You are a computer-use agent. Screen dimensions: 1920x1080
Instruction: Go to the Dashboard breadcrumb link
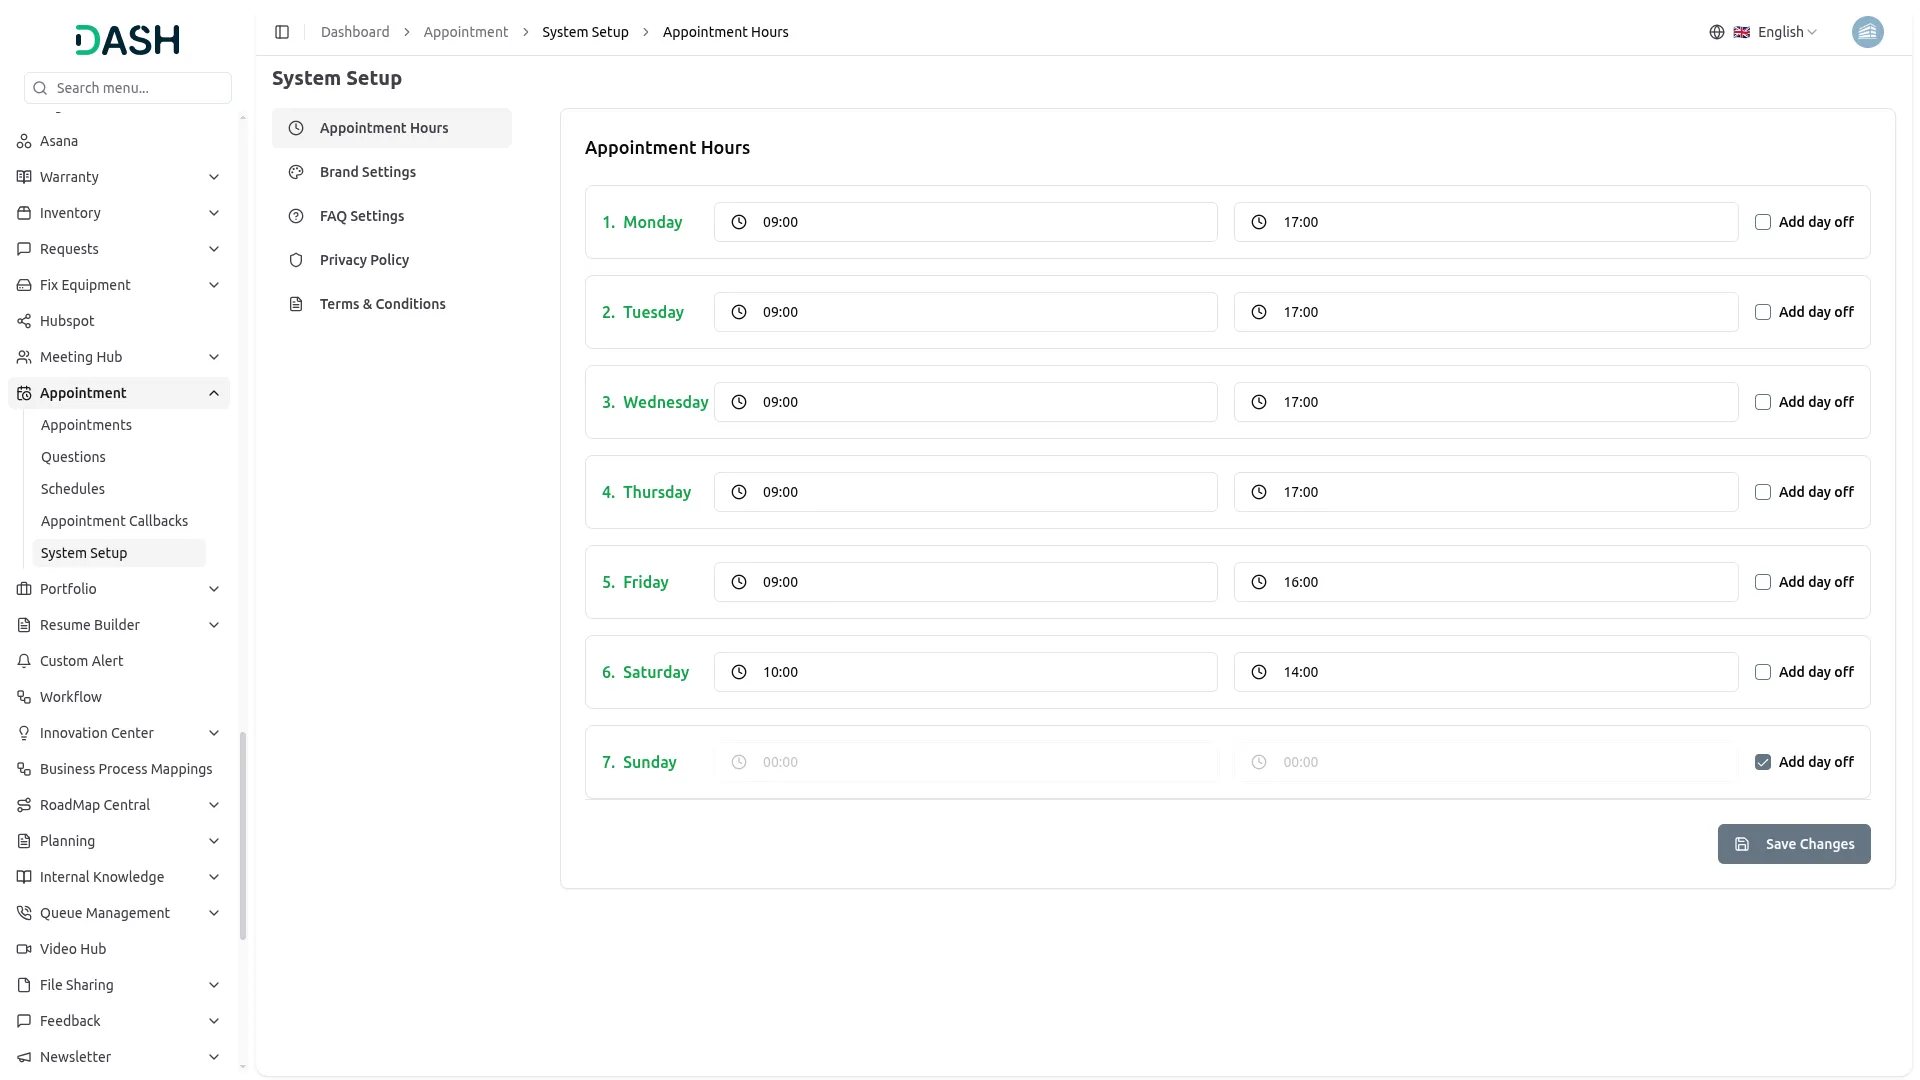coord(355,32)
